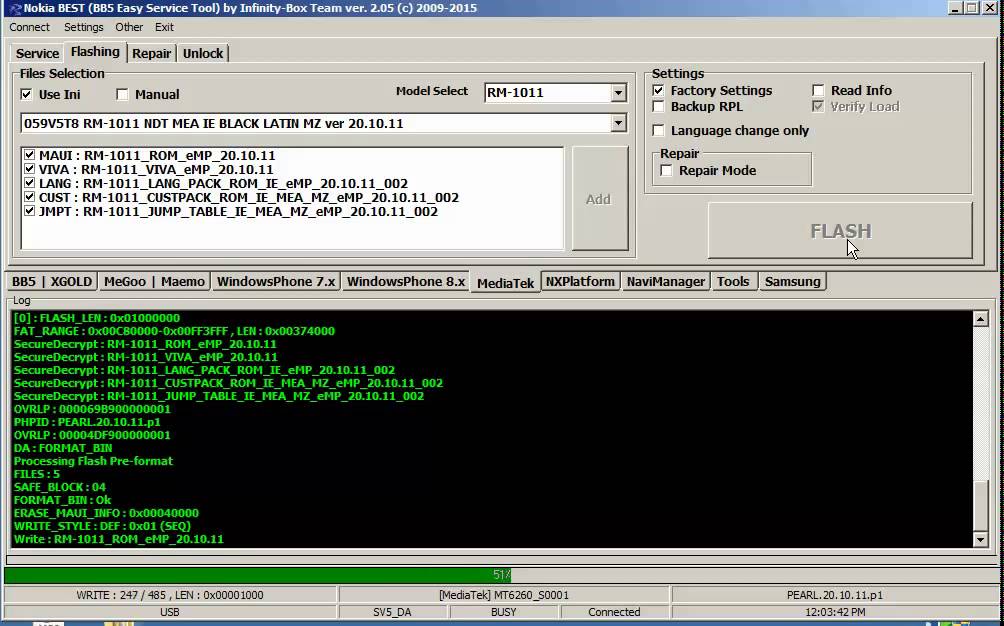Viewport: 1004px width, 626px height.
Task: Switch to the Samsung tab
Action: point(793,282)
